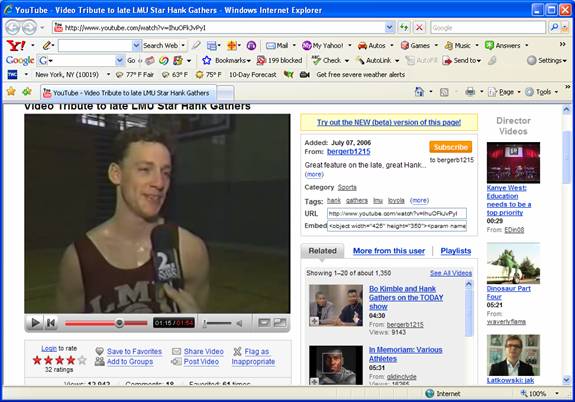The image size is (575, 402).
Task: Click the Share Video link
Action: (204, 351)
